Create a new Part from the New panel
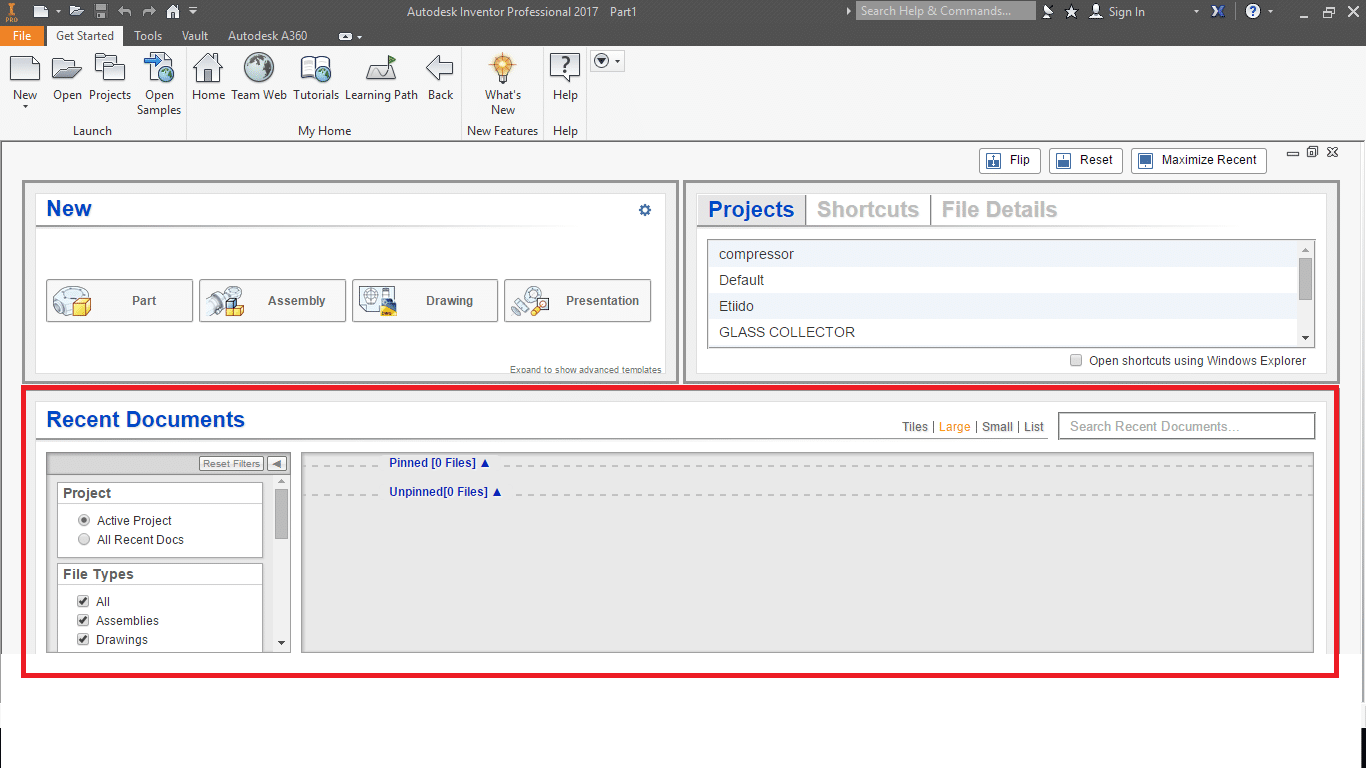 pos(118,300)
